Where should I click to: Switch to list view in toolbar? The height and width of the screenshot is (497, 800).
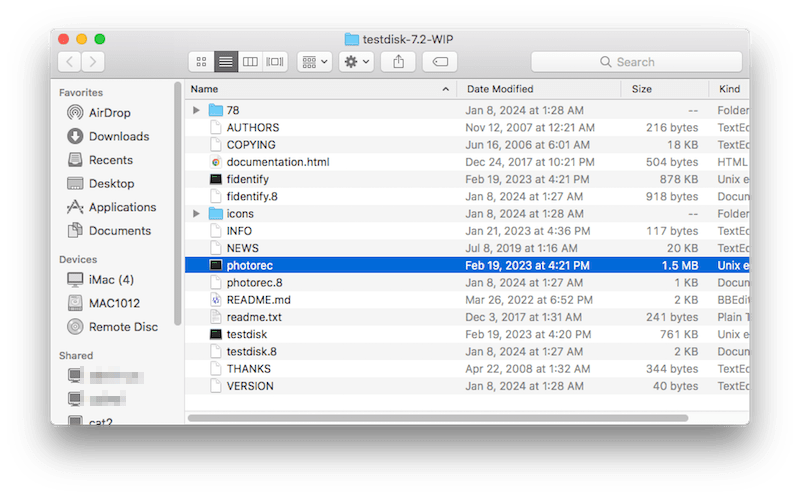coord(226,62)
